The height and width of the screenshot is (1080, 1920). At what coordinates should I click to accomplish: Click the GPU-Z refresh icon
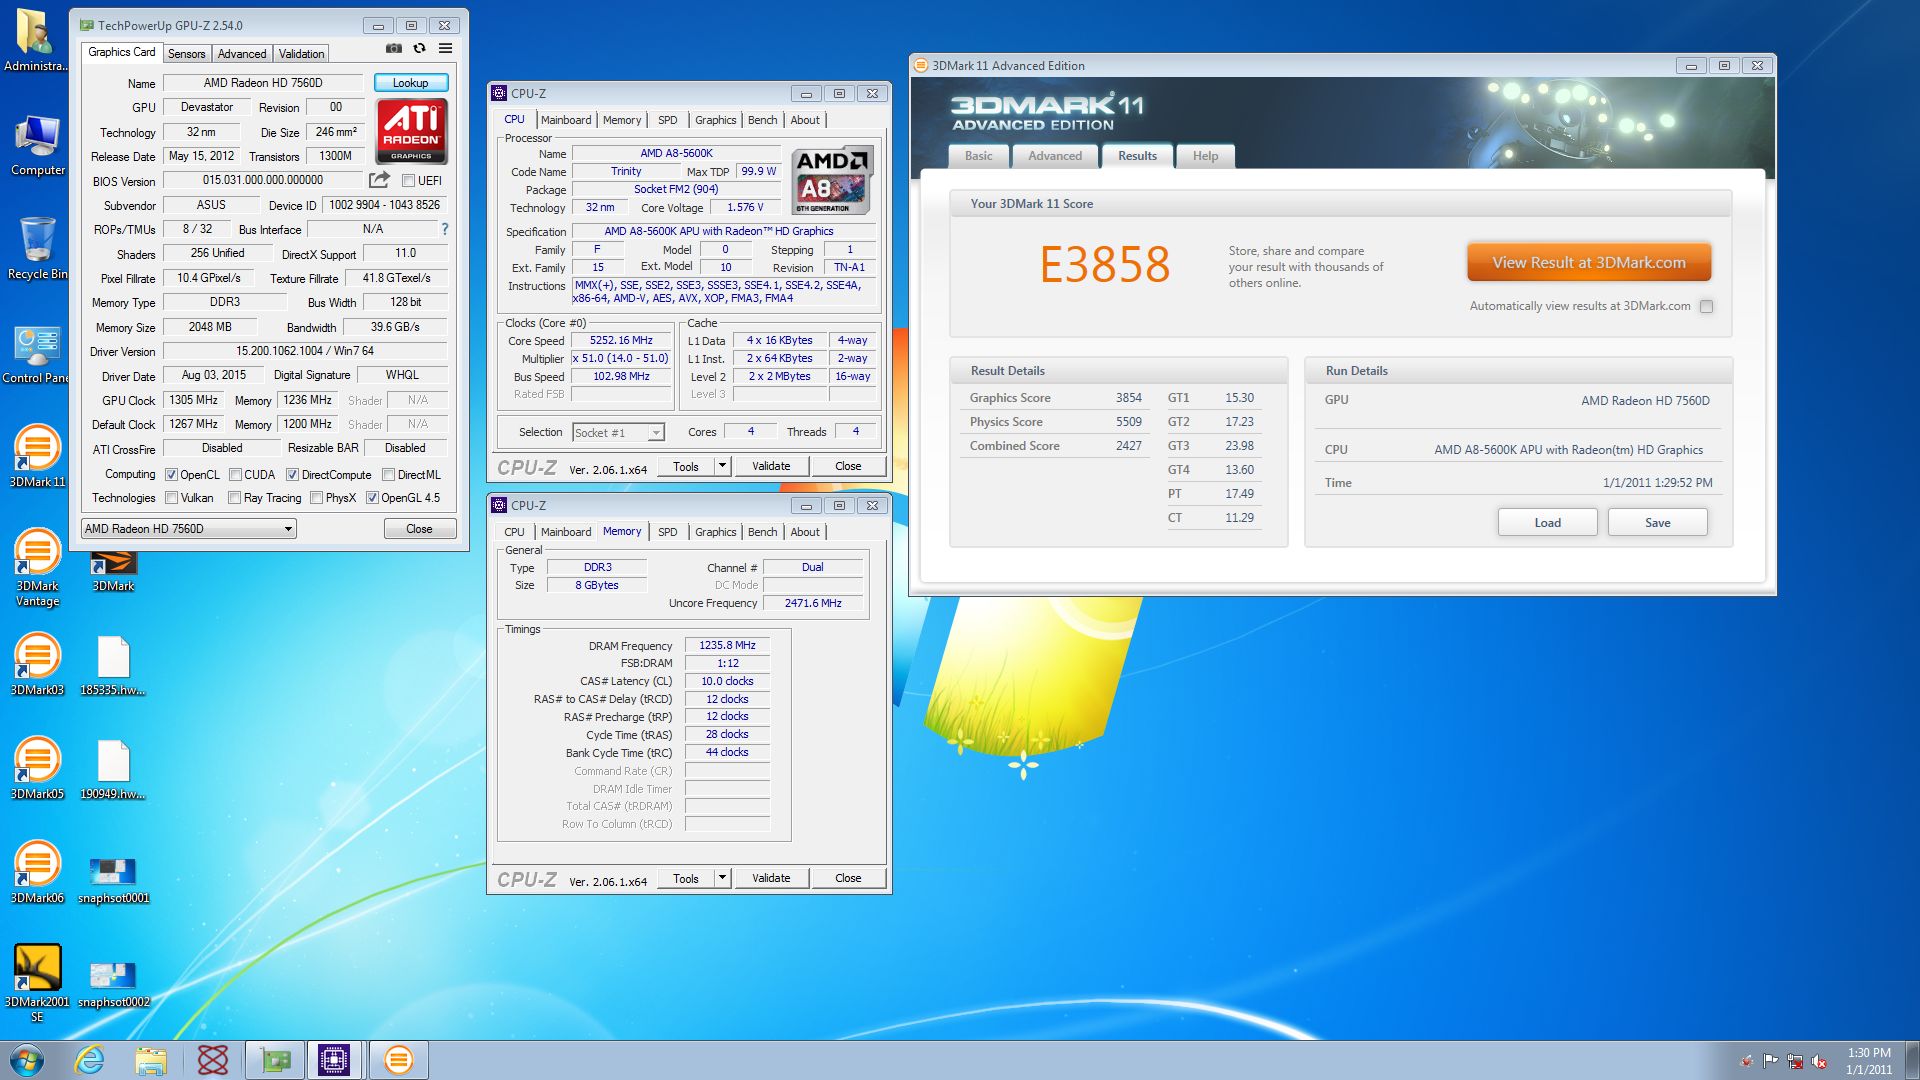point(420,48)
